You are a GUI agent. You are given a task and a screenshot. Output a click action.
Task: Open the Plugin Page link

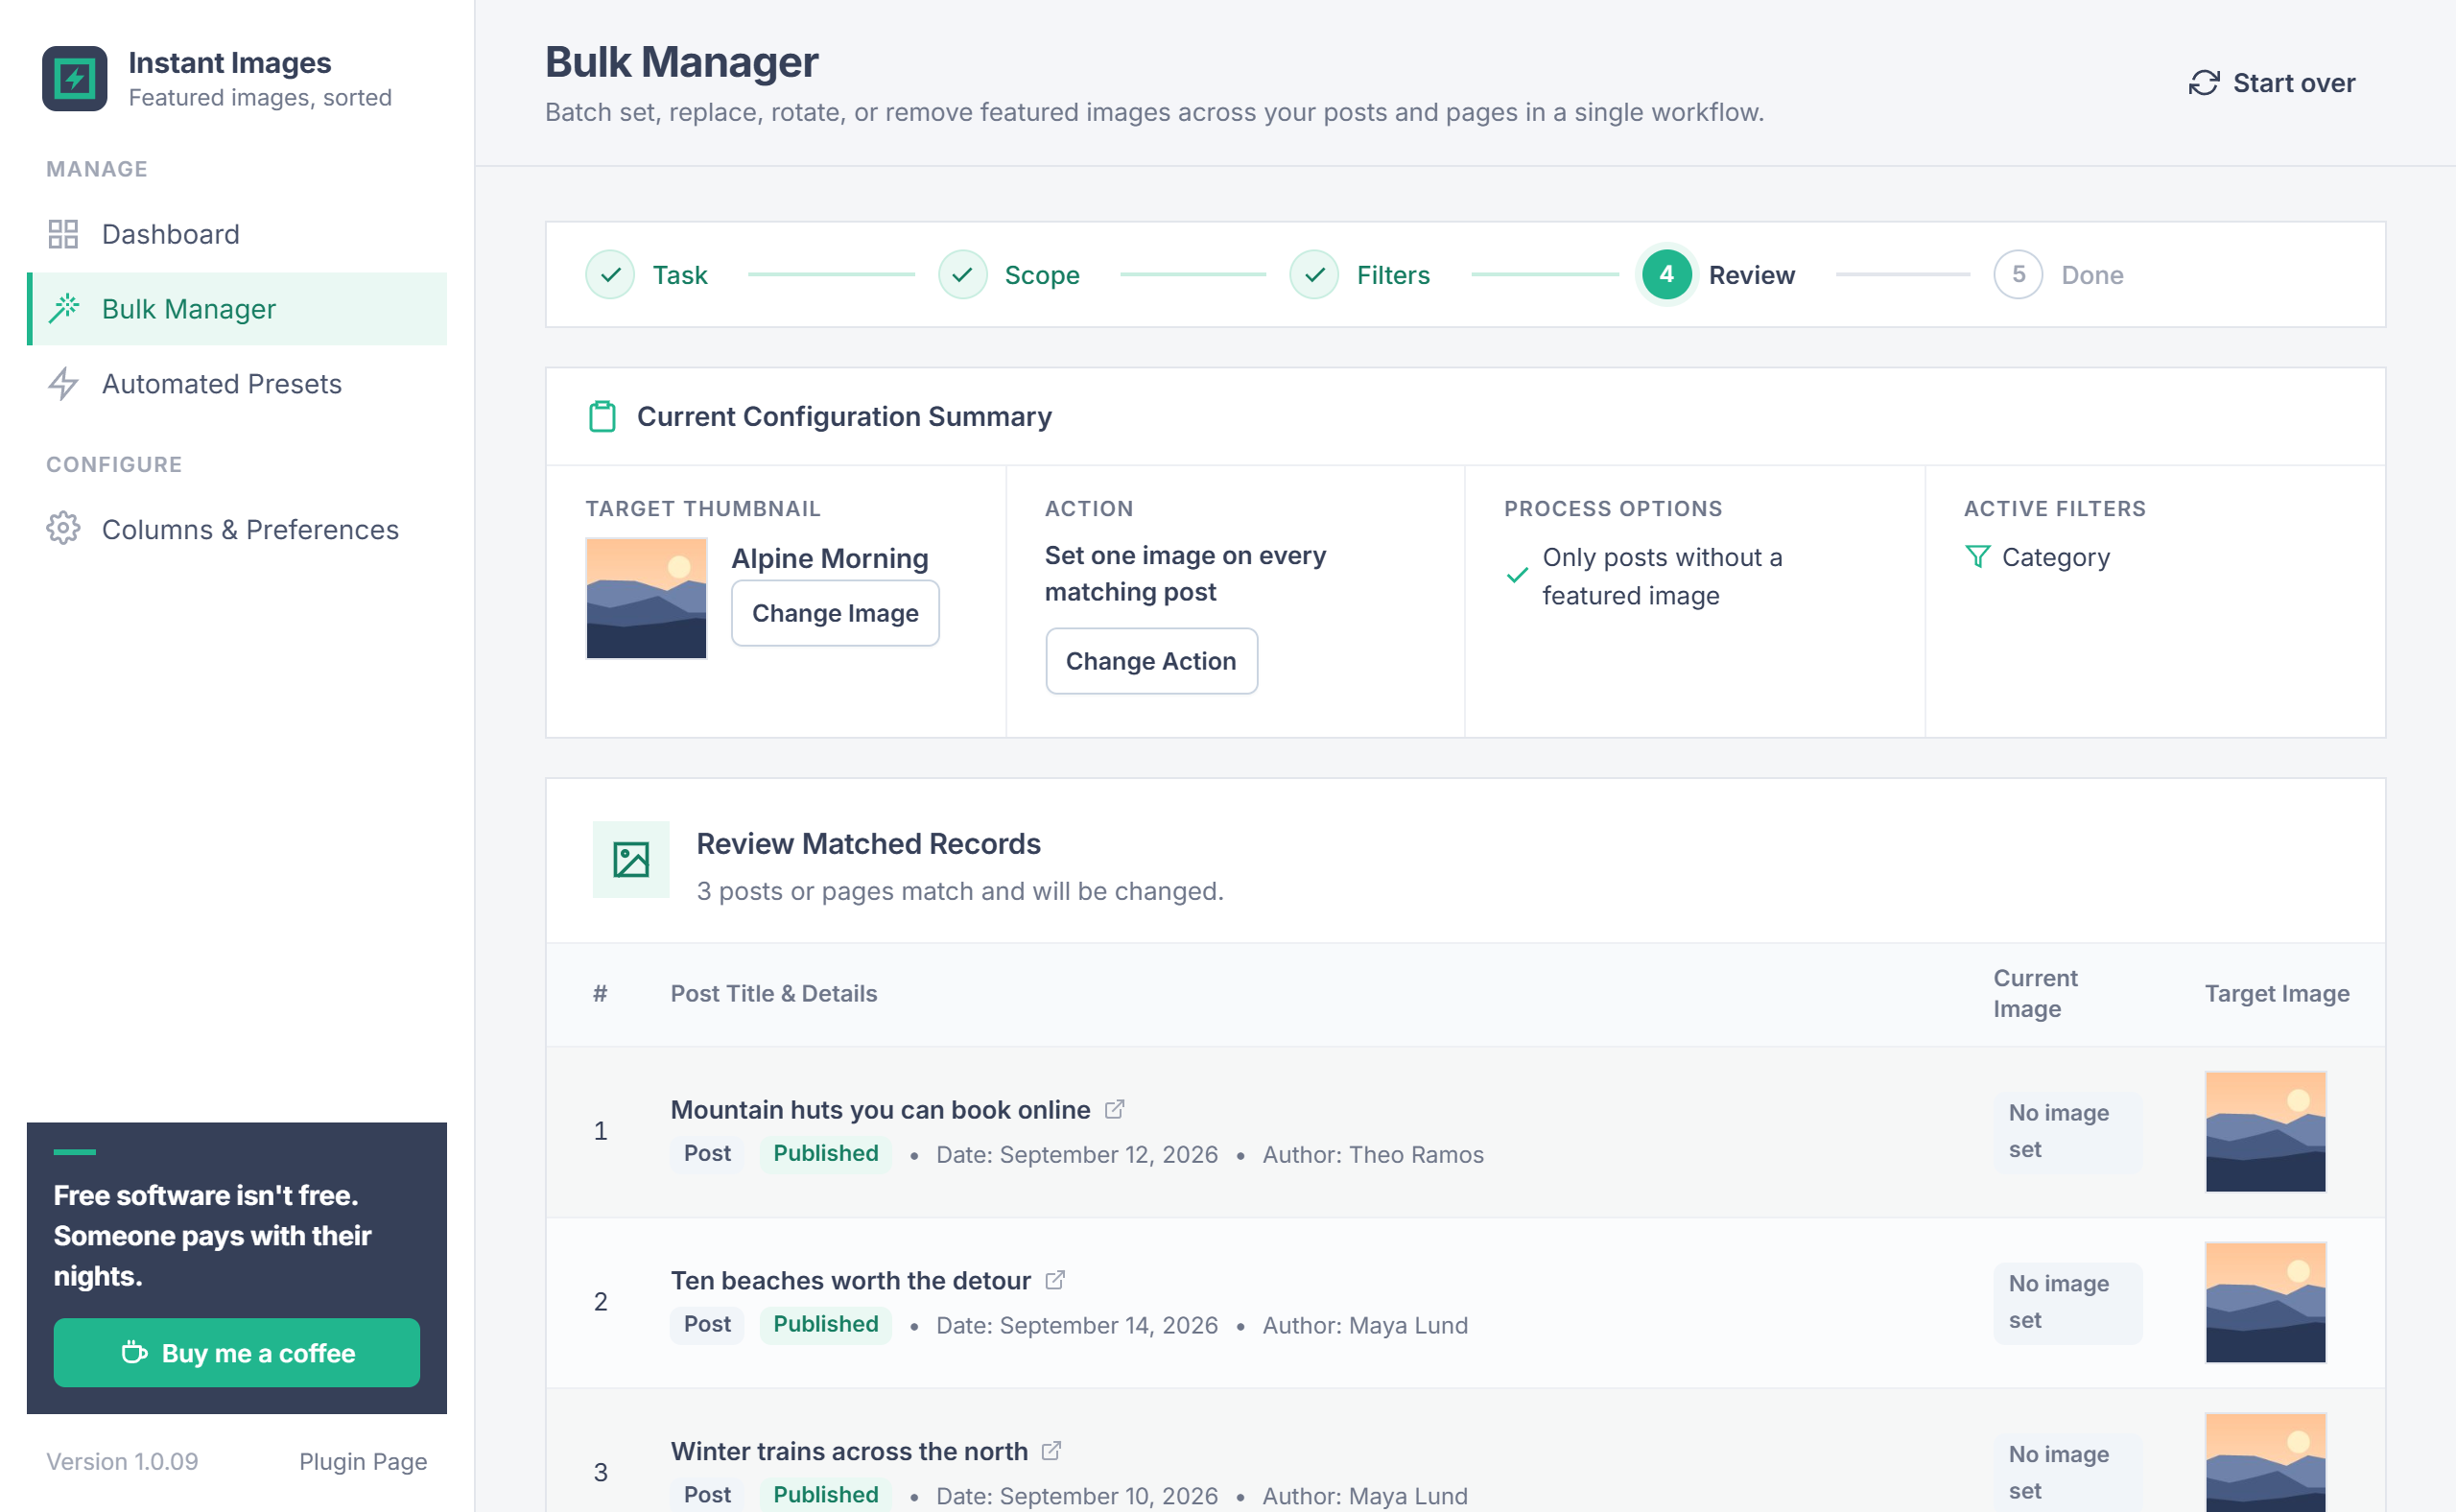(363, 1462)
